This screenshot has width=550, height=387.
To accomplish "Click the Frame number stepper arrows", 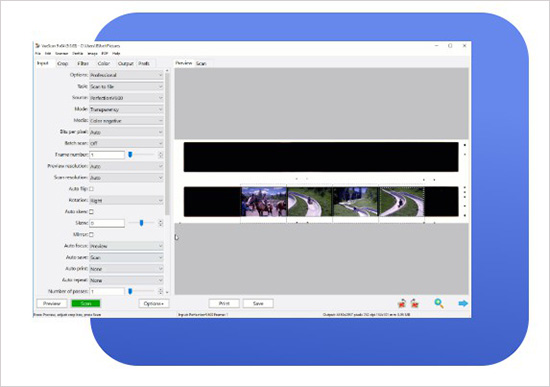I will (161, 155).
